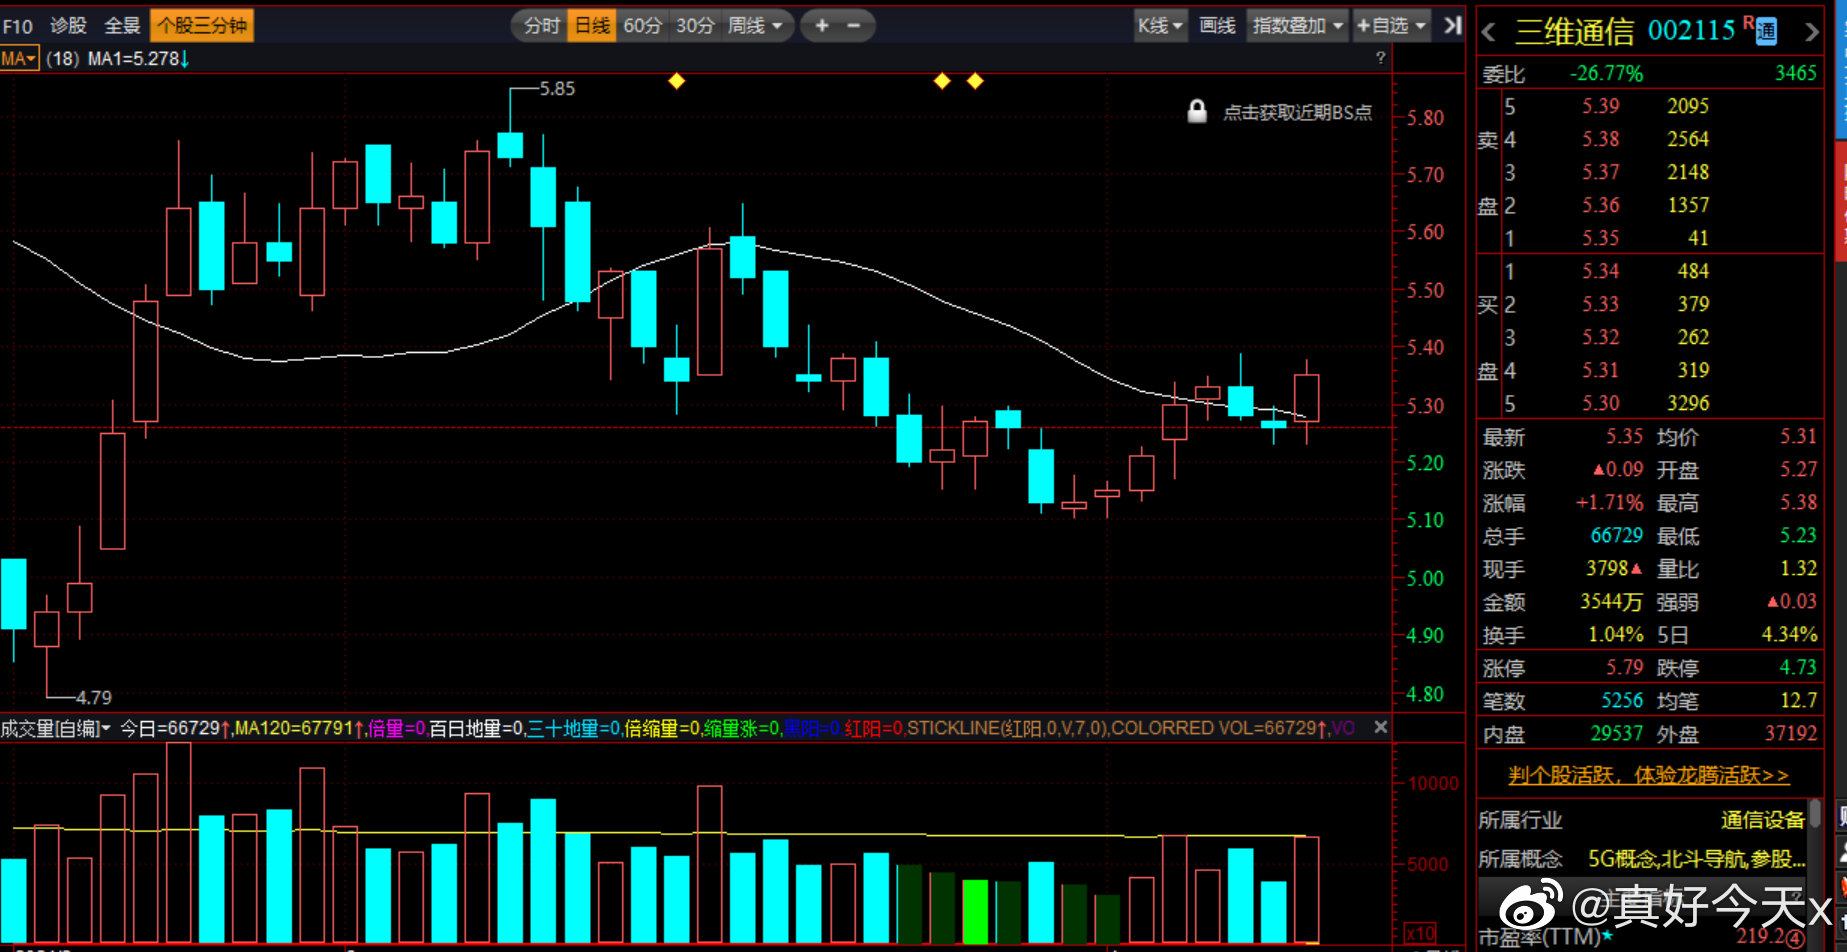This screenshot has width=1847, height=952.
Task: Open 判个股活跃,体验龙腾活跃 link
Action: [x=1648, y=775]
